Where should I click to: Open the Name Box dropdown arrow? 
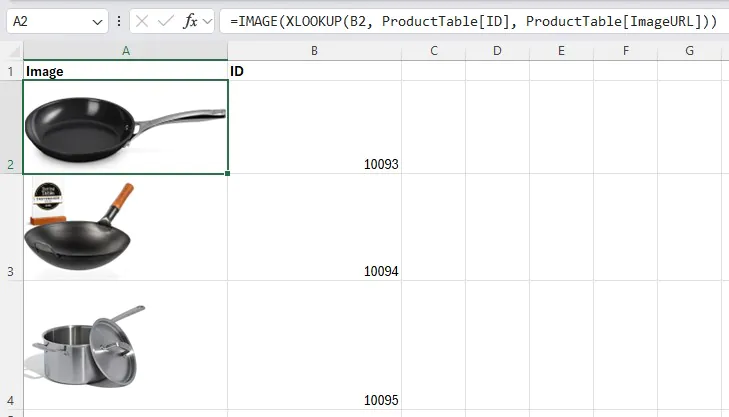pyautogui.click(x=97, y=22)
